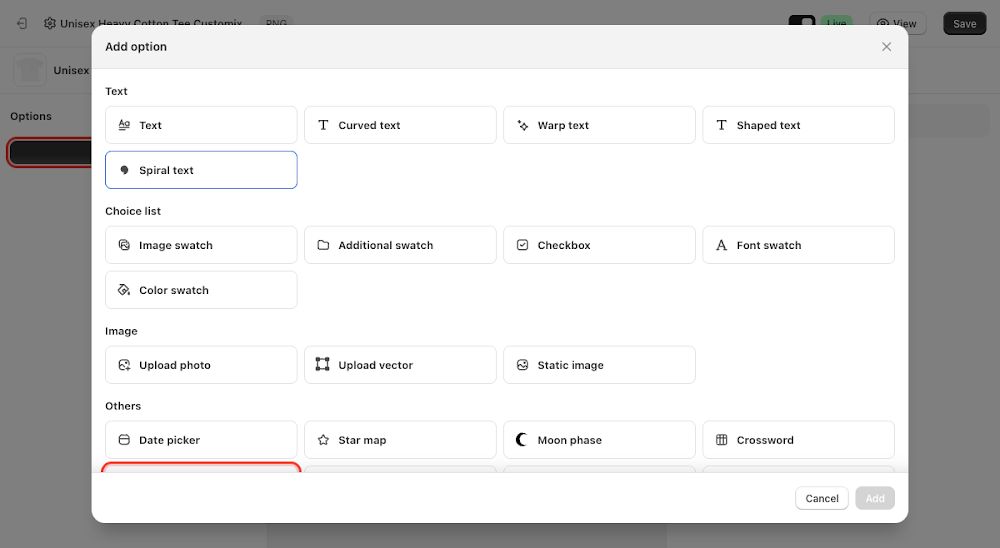The height and width of the screenshot is (548, 1000).
Task: Select the Upload vector option
Action: point(400,365)
